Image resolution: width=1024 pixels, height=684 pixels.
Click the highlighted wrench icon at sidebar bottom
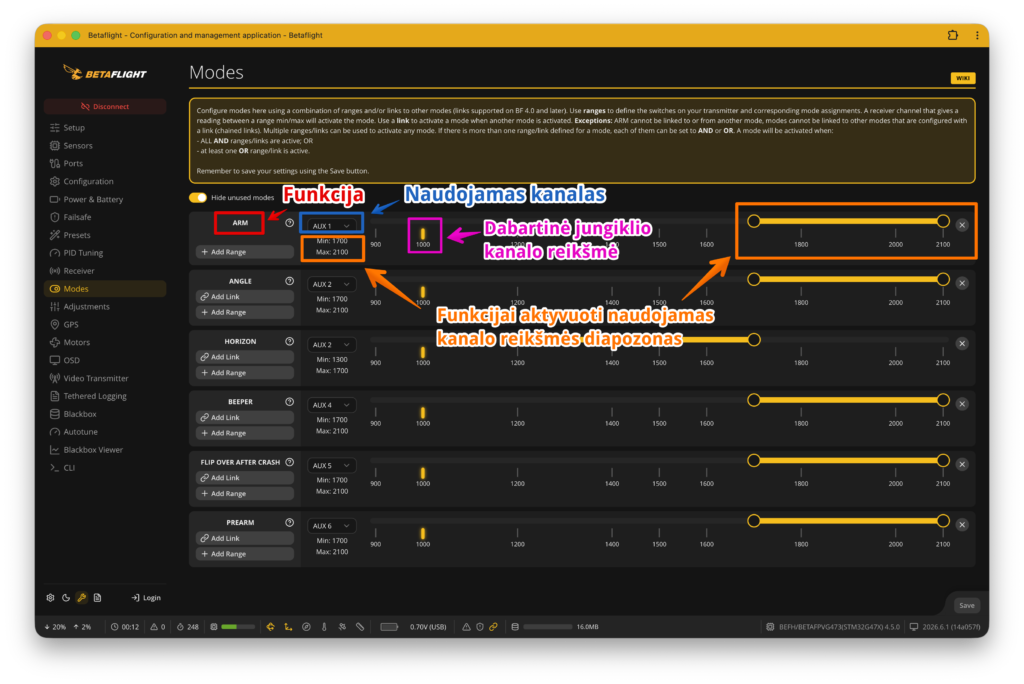82,597
